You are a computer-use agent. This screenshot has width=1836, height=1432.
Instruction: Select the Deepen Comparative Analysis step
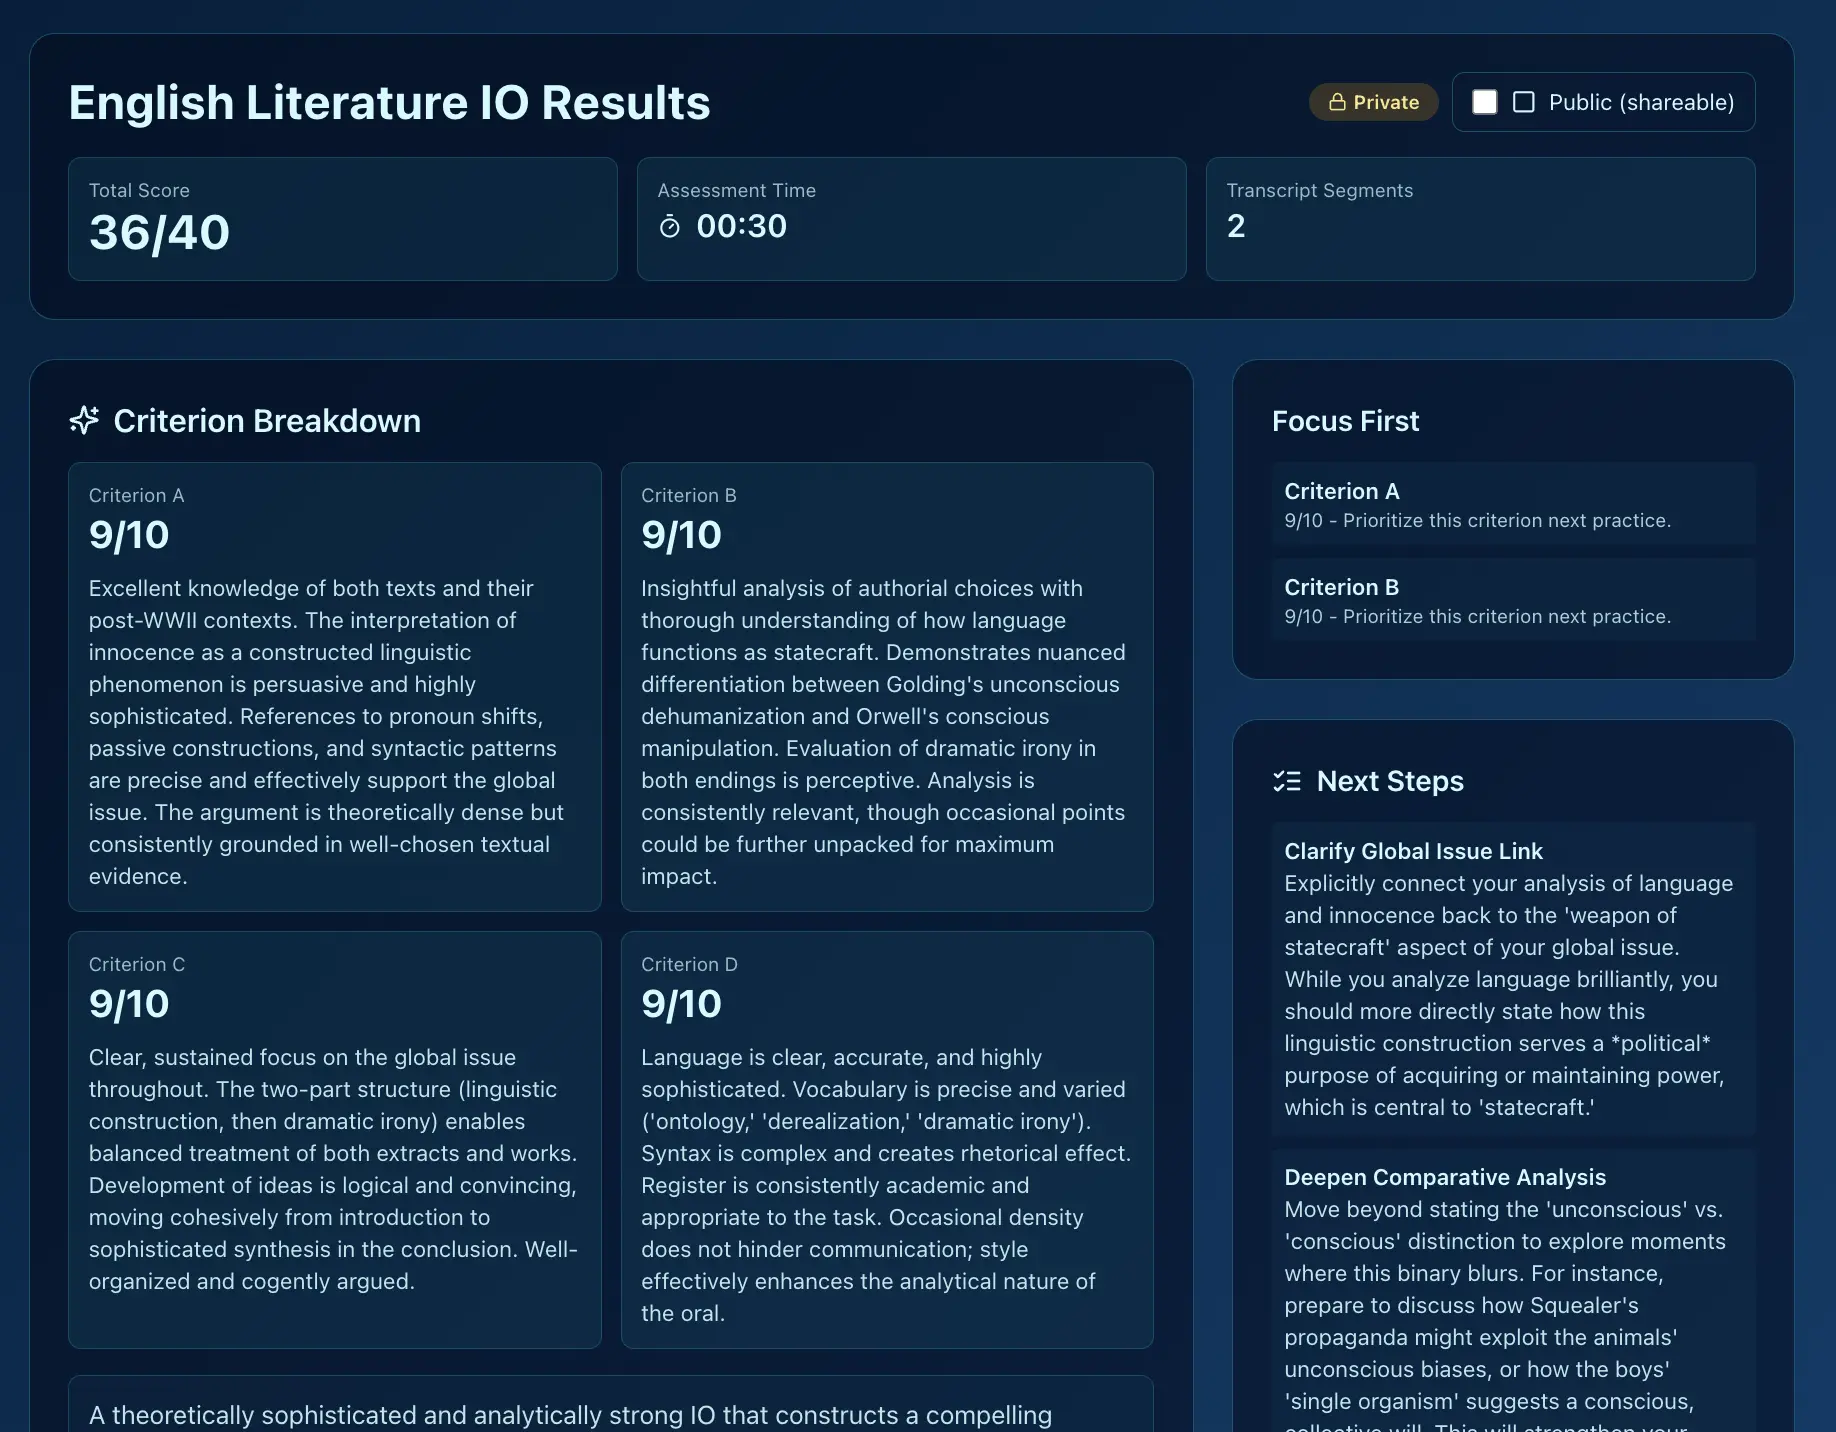click(1513, 1291)
